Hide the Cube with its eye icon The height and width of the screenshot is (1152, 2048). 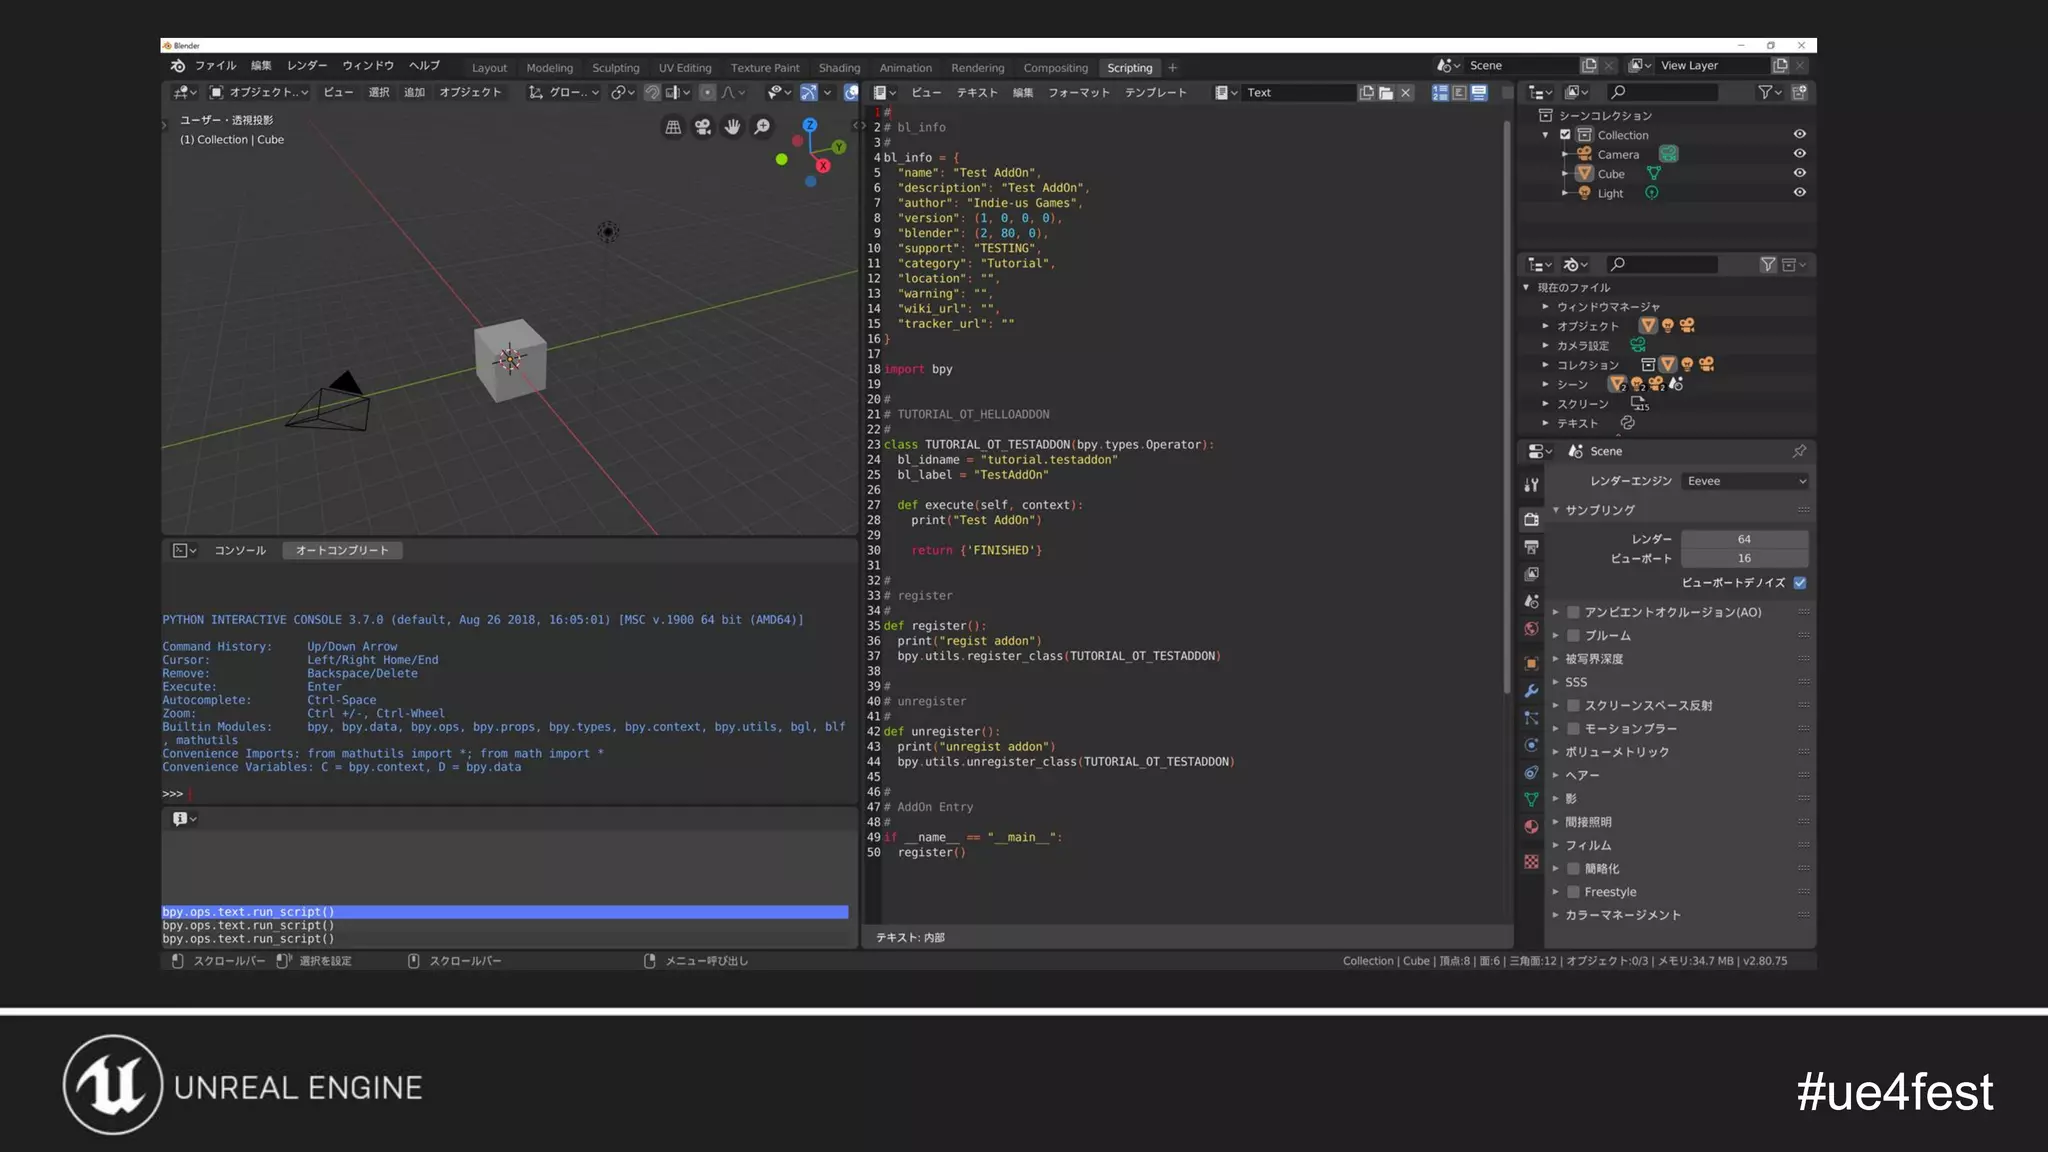pyautogui.click(x=1800, y=173)
